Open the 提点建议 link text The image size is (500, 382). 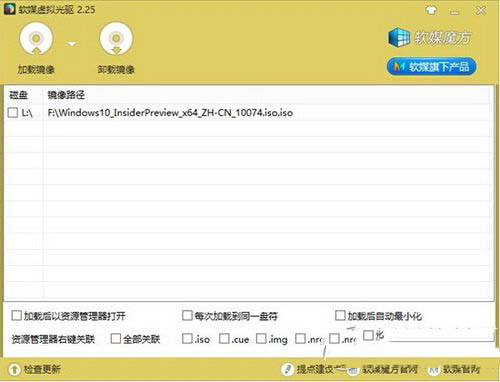[315, 369]
